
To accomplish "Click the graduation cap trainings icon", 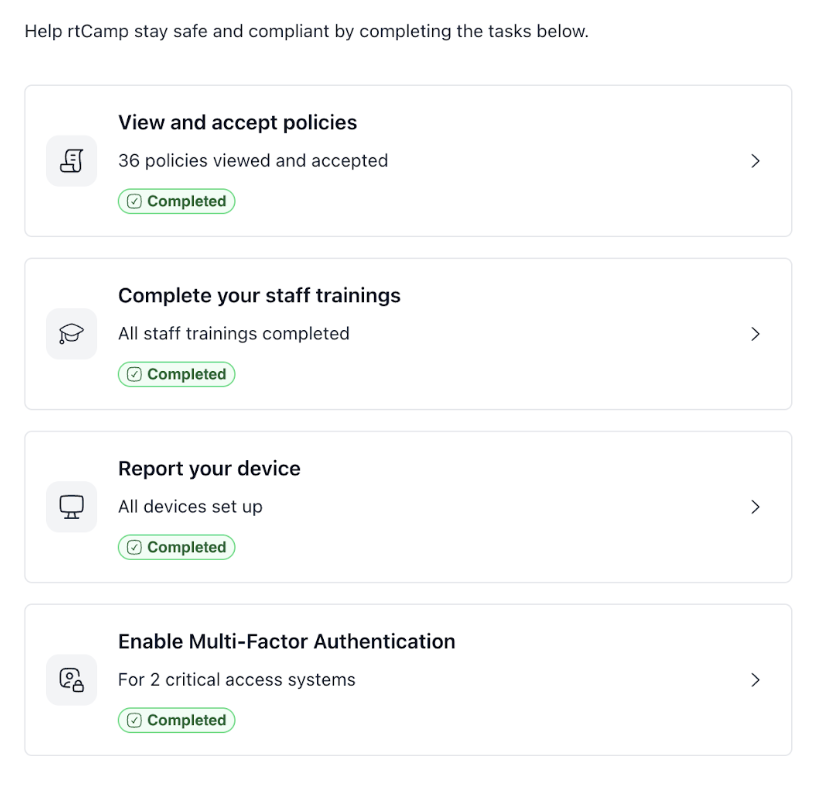I will click(71, 334).
